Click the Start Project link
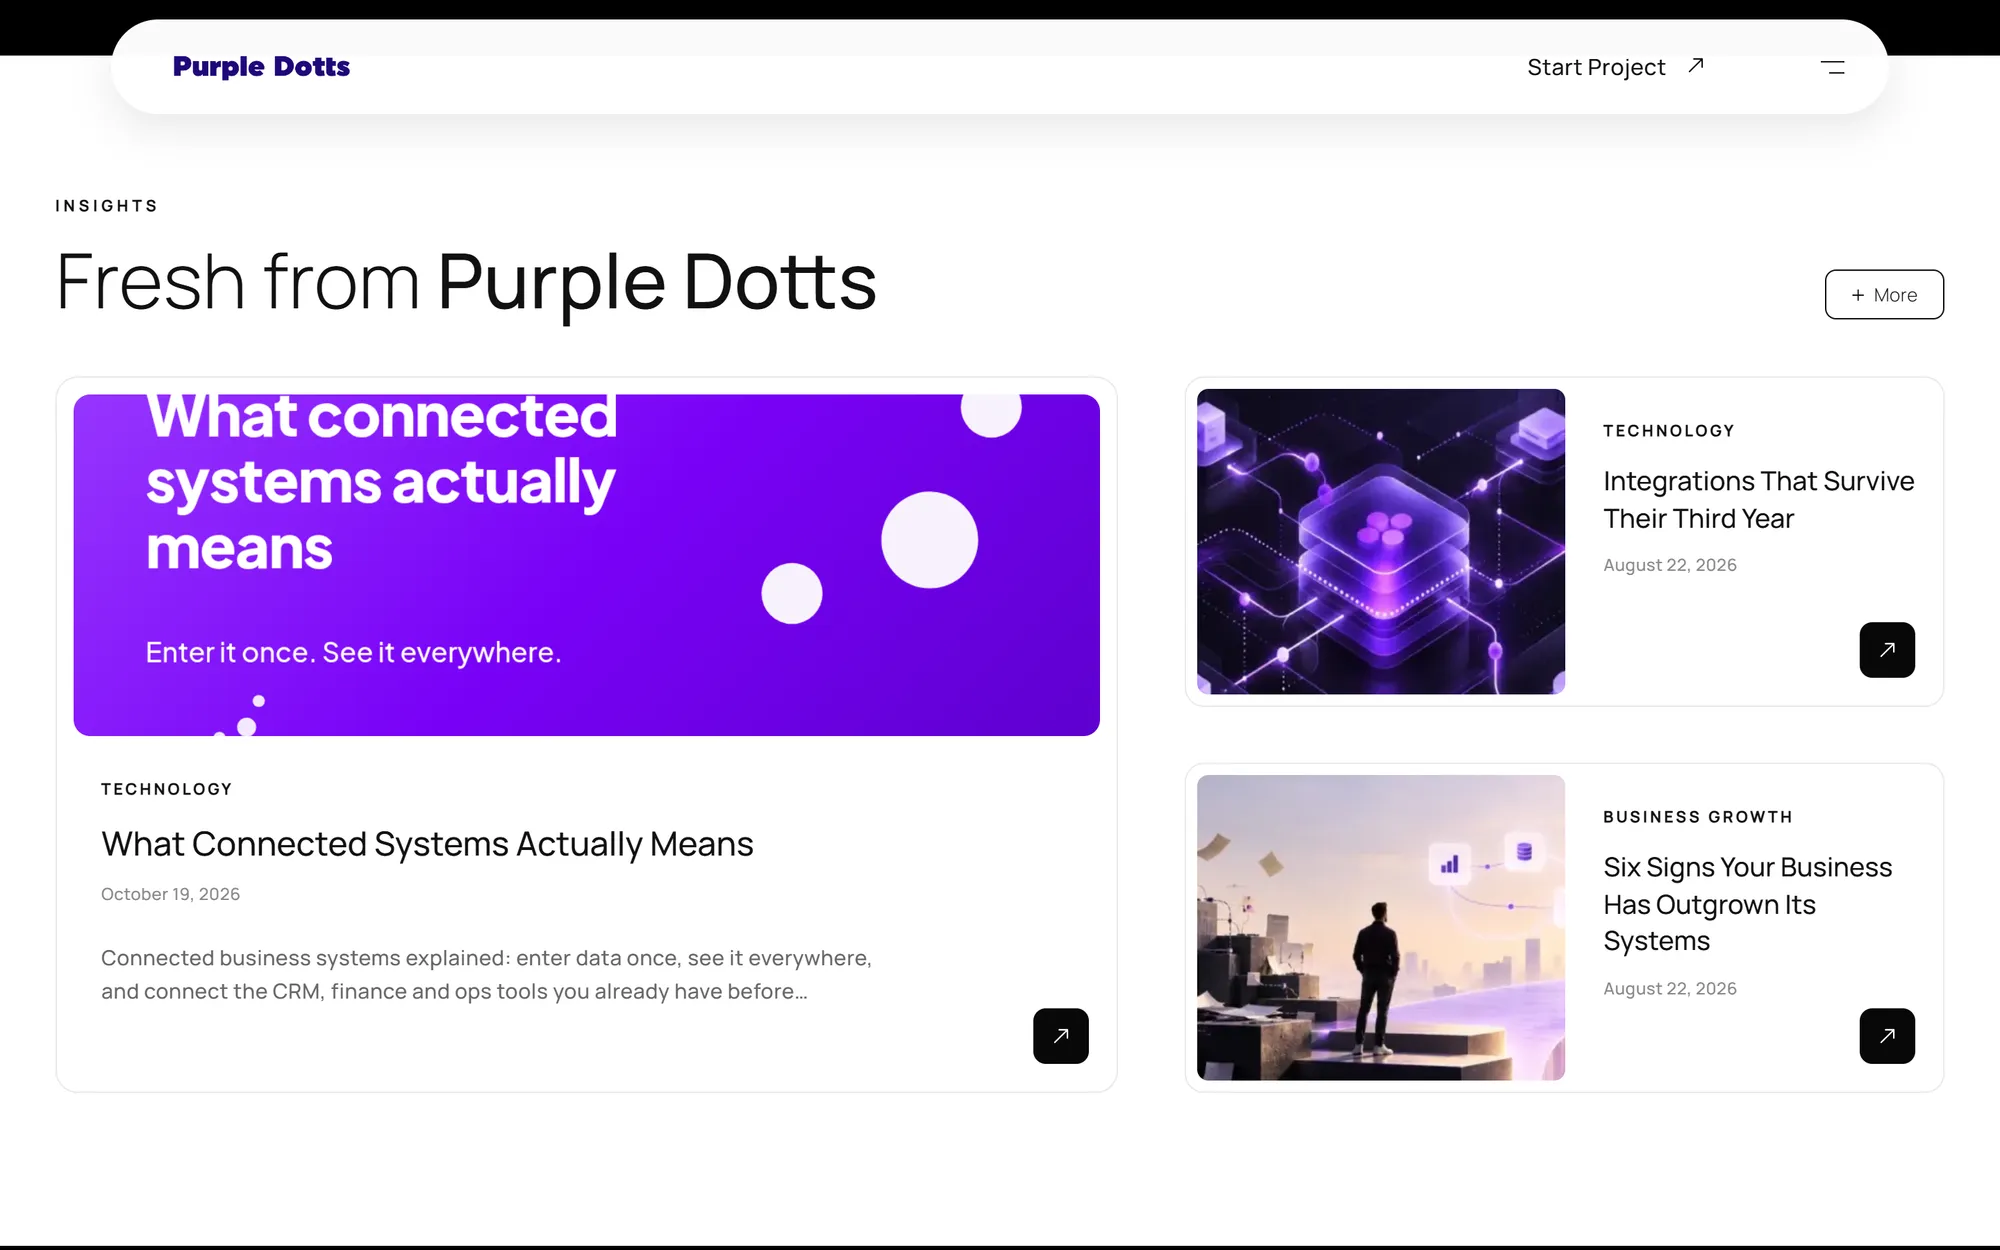Image resolution: width=2000 pixels, height=1250 pixels. point(1596,67)
